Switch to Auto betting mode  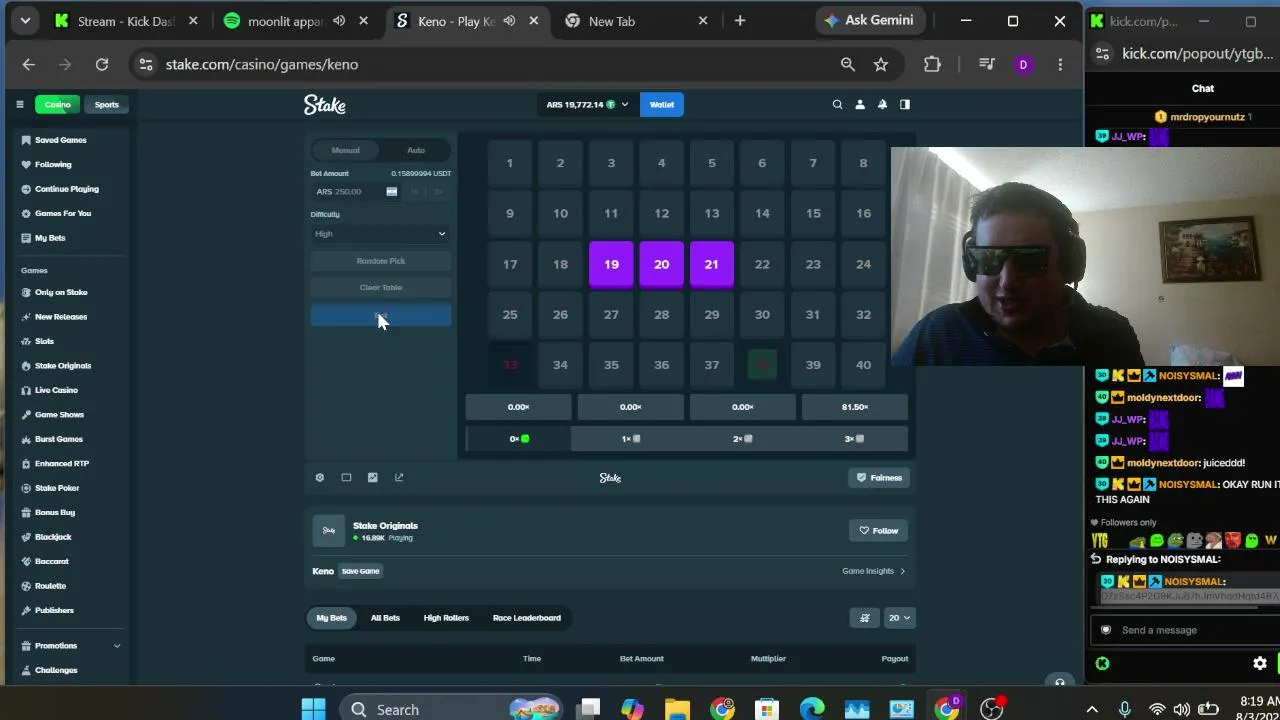pyautogui.click(x=416, y=150)
